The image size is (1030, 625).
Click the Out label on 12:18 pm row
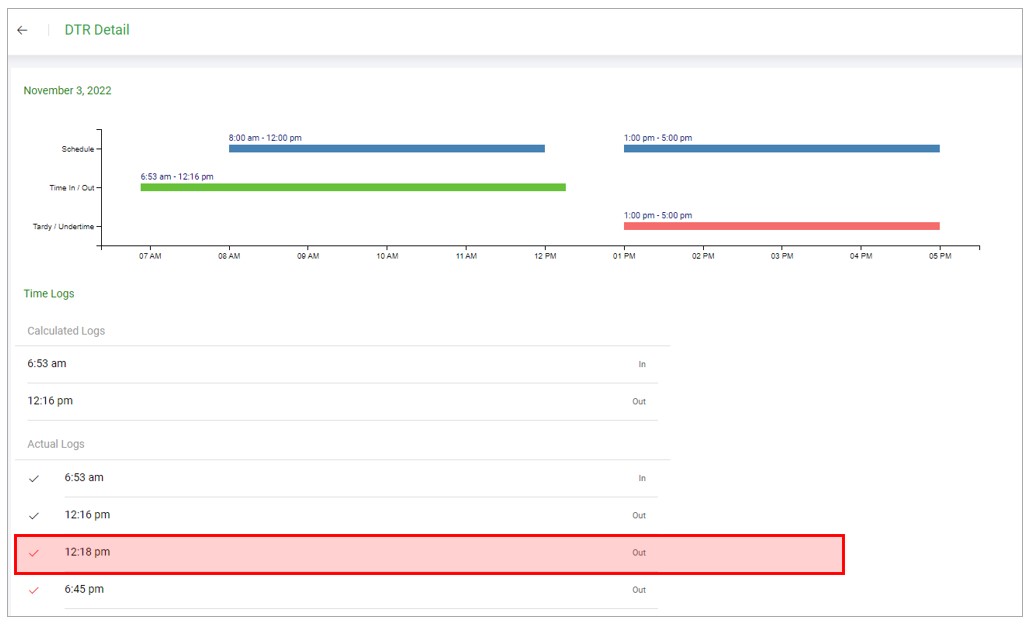pyautogui.click(x=638, y=553)
